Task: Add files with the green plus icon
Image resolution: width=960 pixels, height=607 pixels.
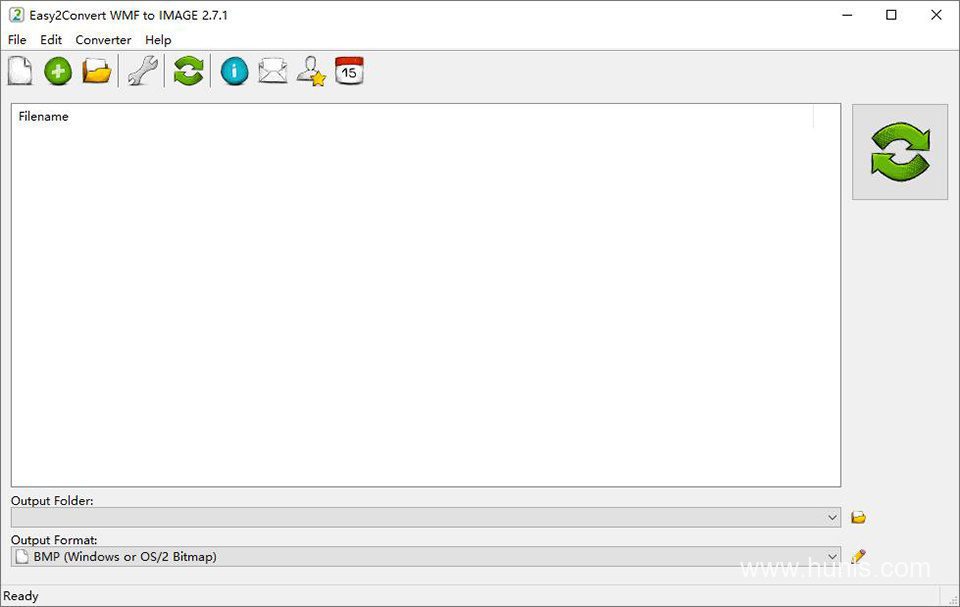Action: [58, 71]
